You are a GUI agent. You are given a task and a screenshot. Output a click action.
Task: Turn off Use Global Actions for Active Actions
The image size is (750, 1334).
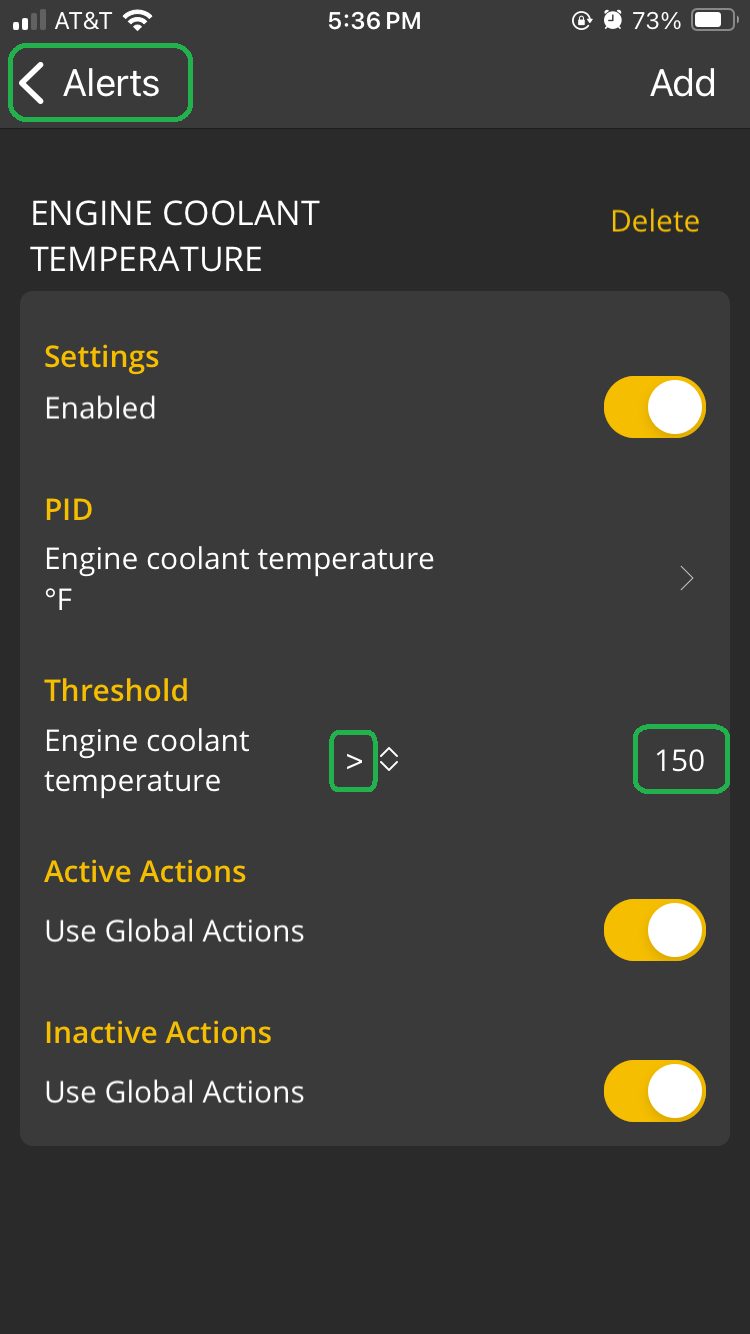click(654, 930)
